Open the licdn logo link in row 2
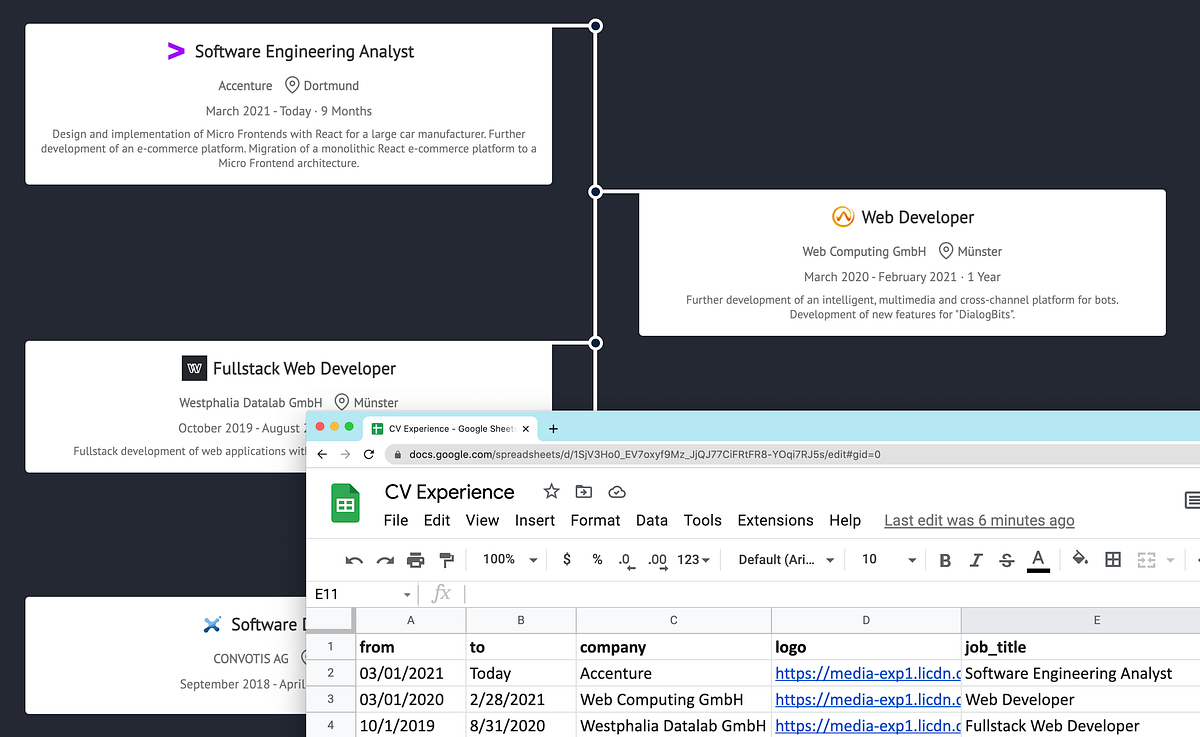Image resolution: width=1200 pixels, height=737 pixels. pos(866,673)
